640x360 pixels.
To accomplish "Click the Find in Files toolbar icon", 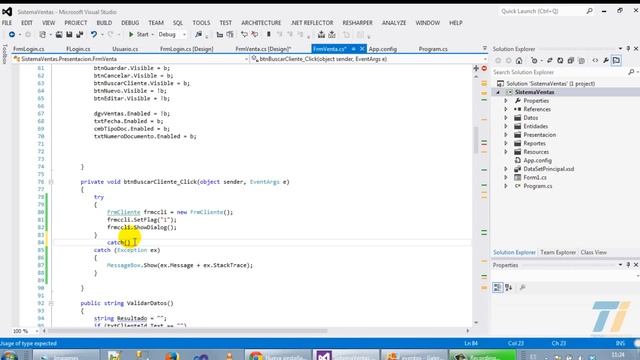I will [198, 35].
